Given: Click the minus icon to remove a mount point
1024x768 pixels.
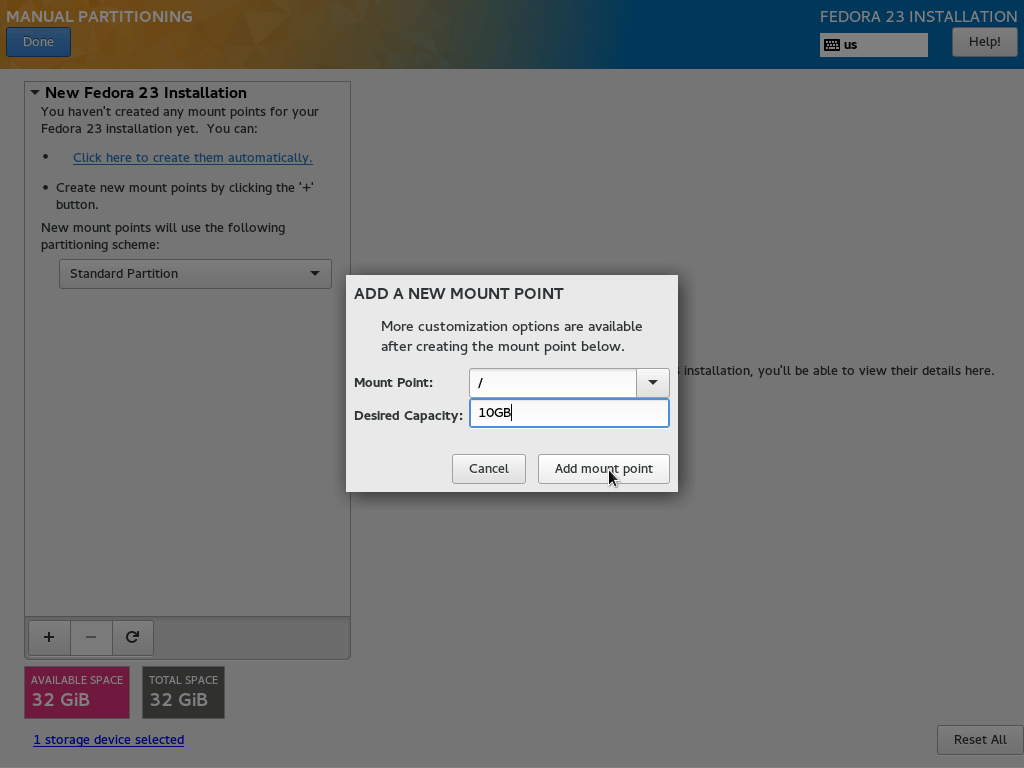Looking at the screenshot, I should tap(91, 637).
